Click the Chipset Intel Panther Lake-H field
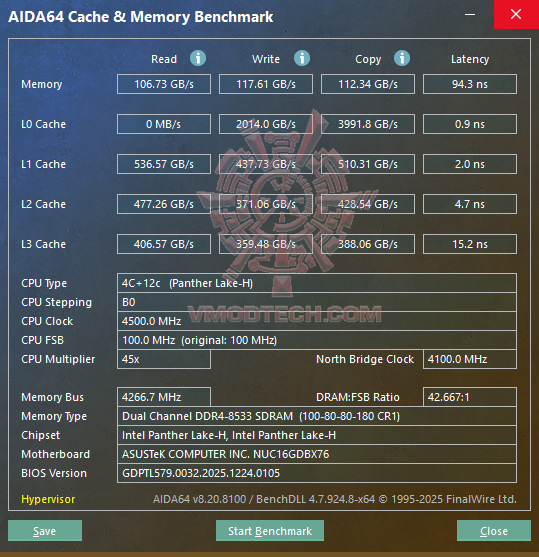 pos(317,435)
